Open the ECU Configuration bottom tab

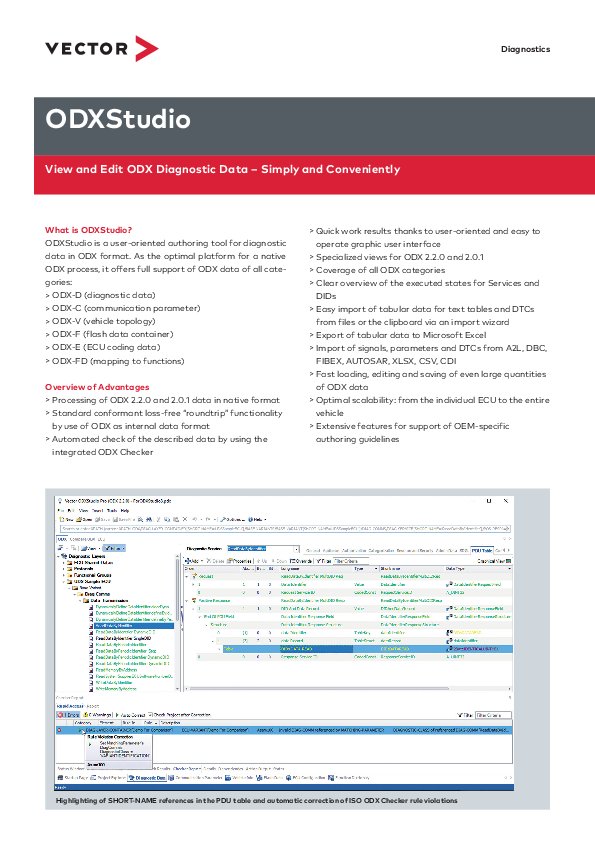pyautogui.click(x=306, y=778)
